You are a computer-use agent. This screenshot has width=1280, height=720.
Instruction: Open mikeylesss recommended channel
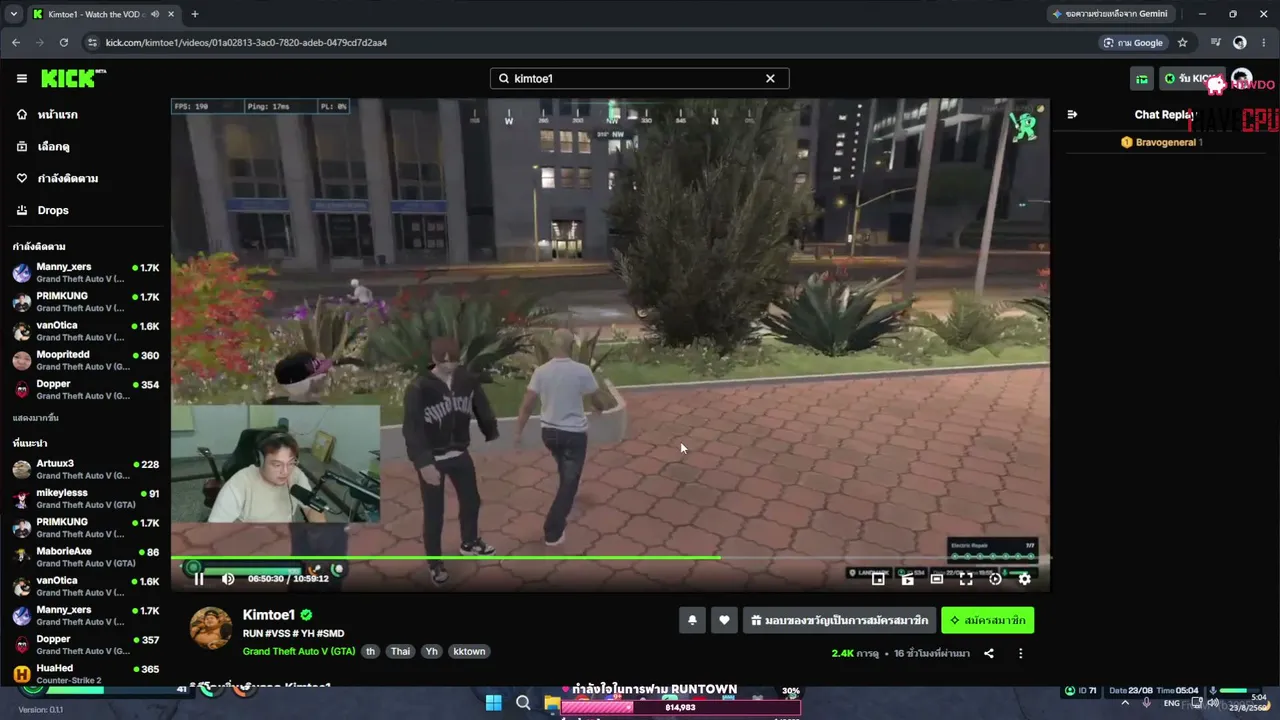pos(85,499)
